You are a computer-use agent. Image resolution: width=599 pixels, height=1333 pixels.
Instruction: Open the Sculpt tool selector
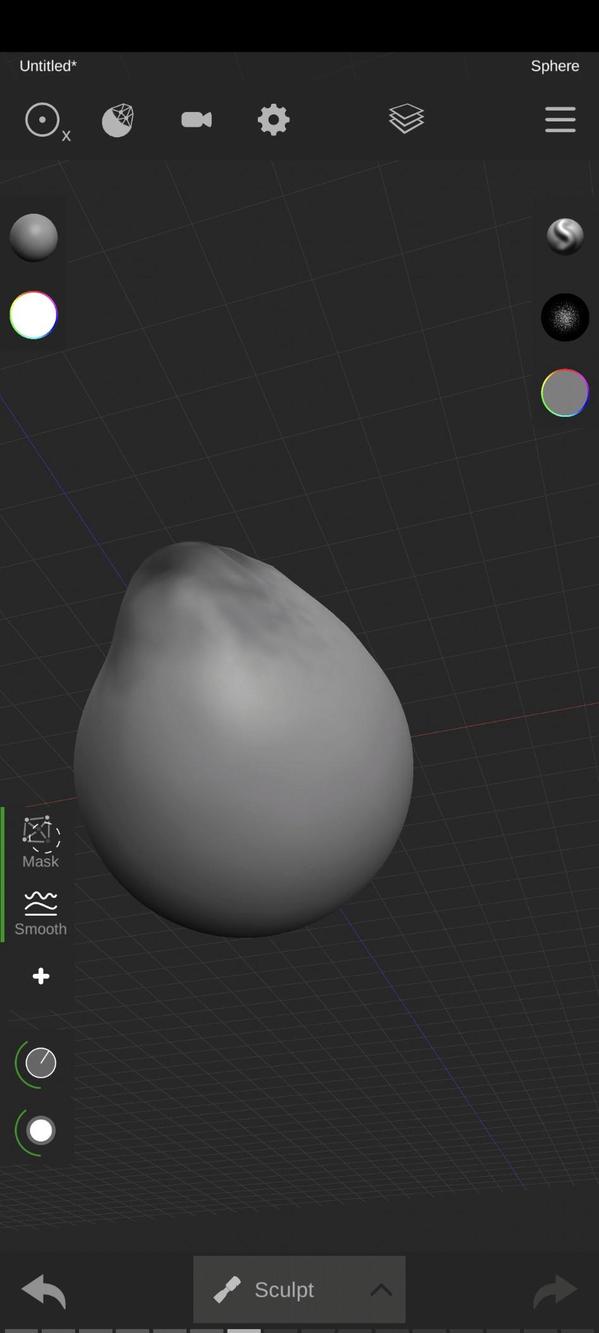tap(299, 1289)
